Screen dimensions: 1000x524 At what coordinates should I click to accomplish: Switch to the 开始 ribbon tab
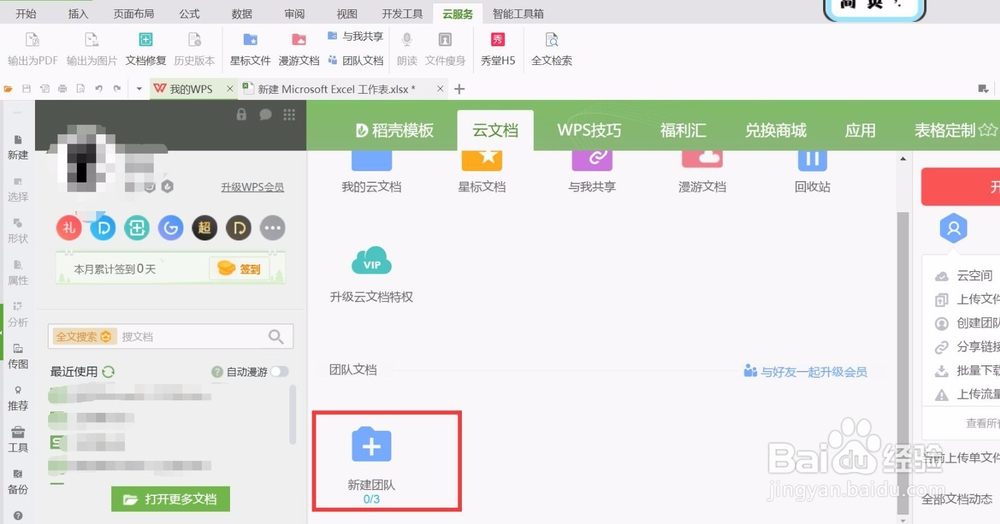(x=26, y=13)
